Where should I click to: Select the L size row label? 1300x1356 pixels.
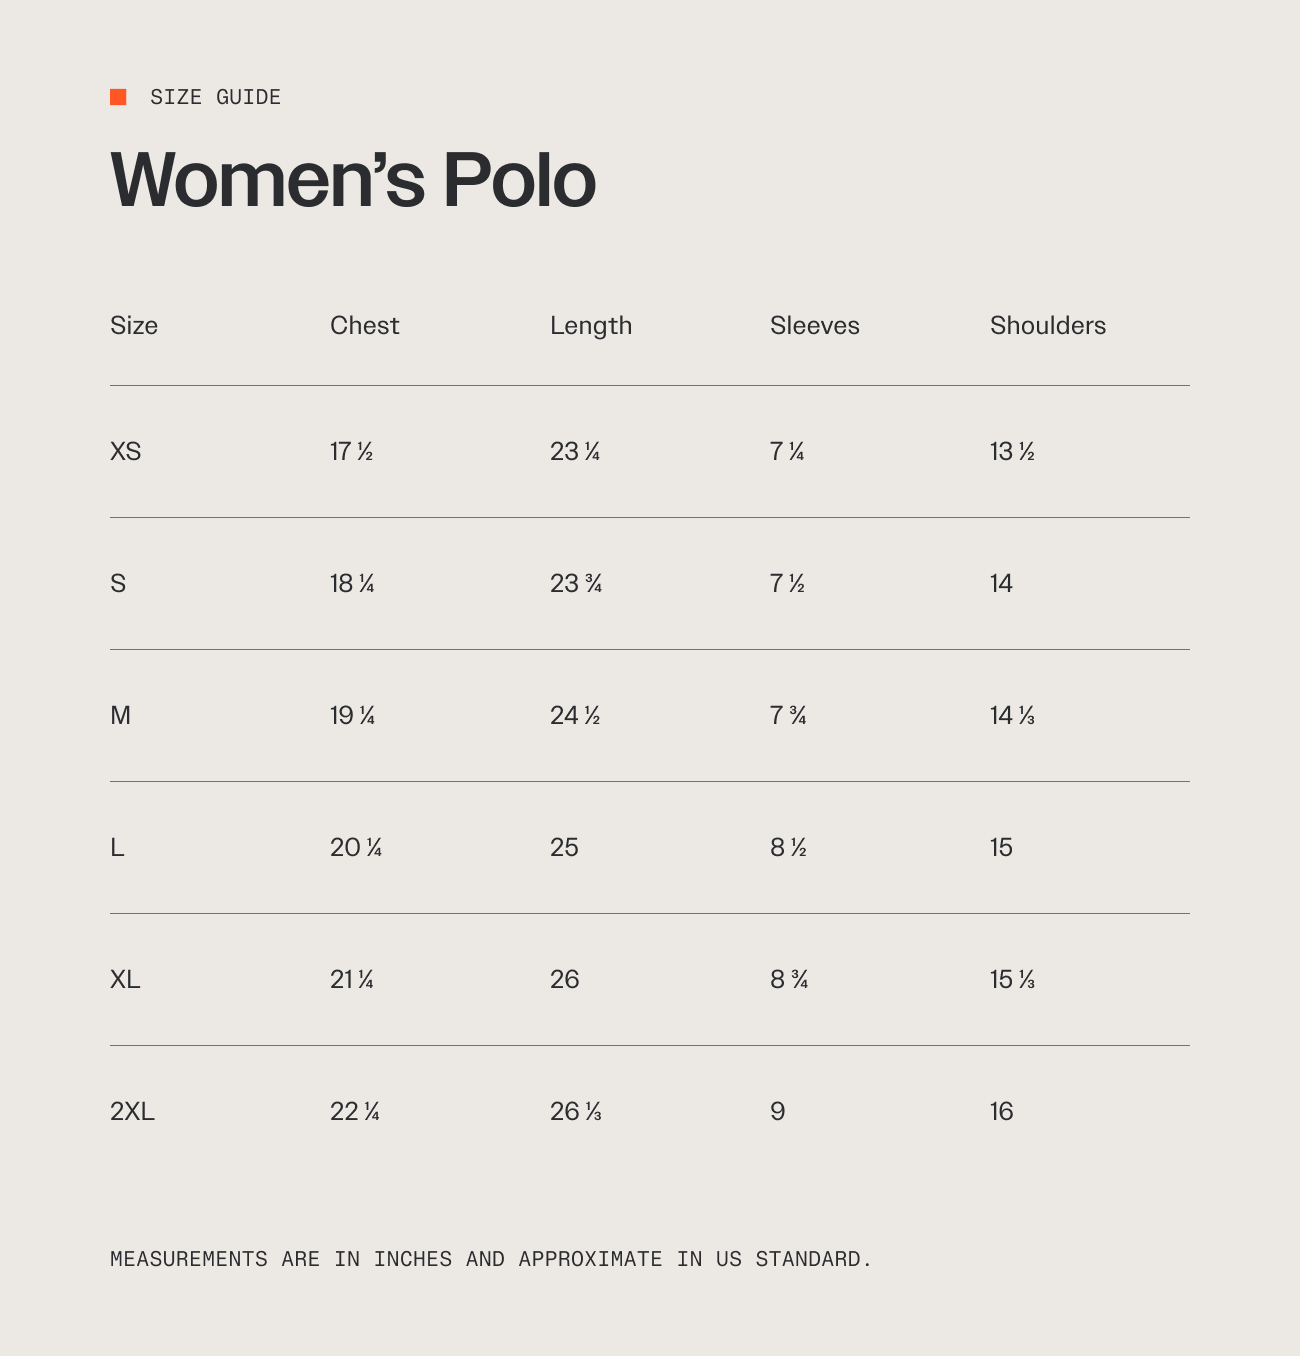[x=117, y=848]
